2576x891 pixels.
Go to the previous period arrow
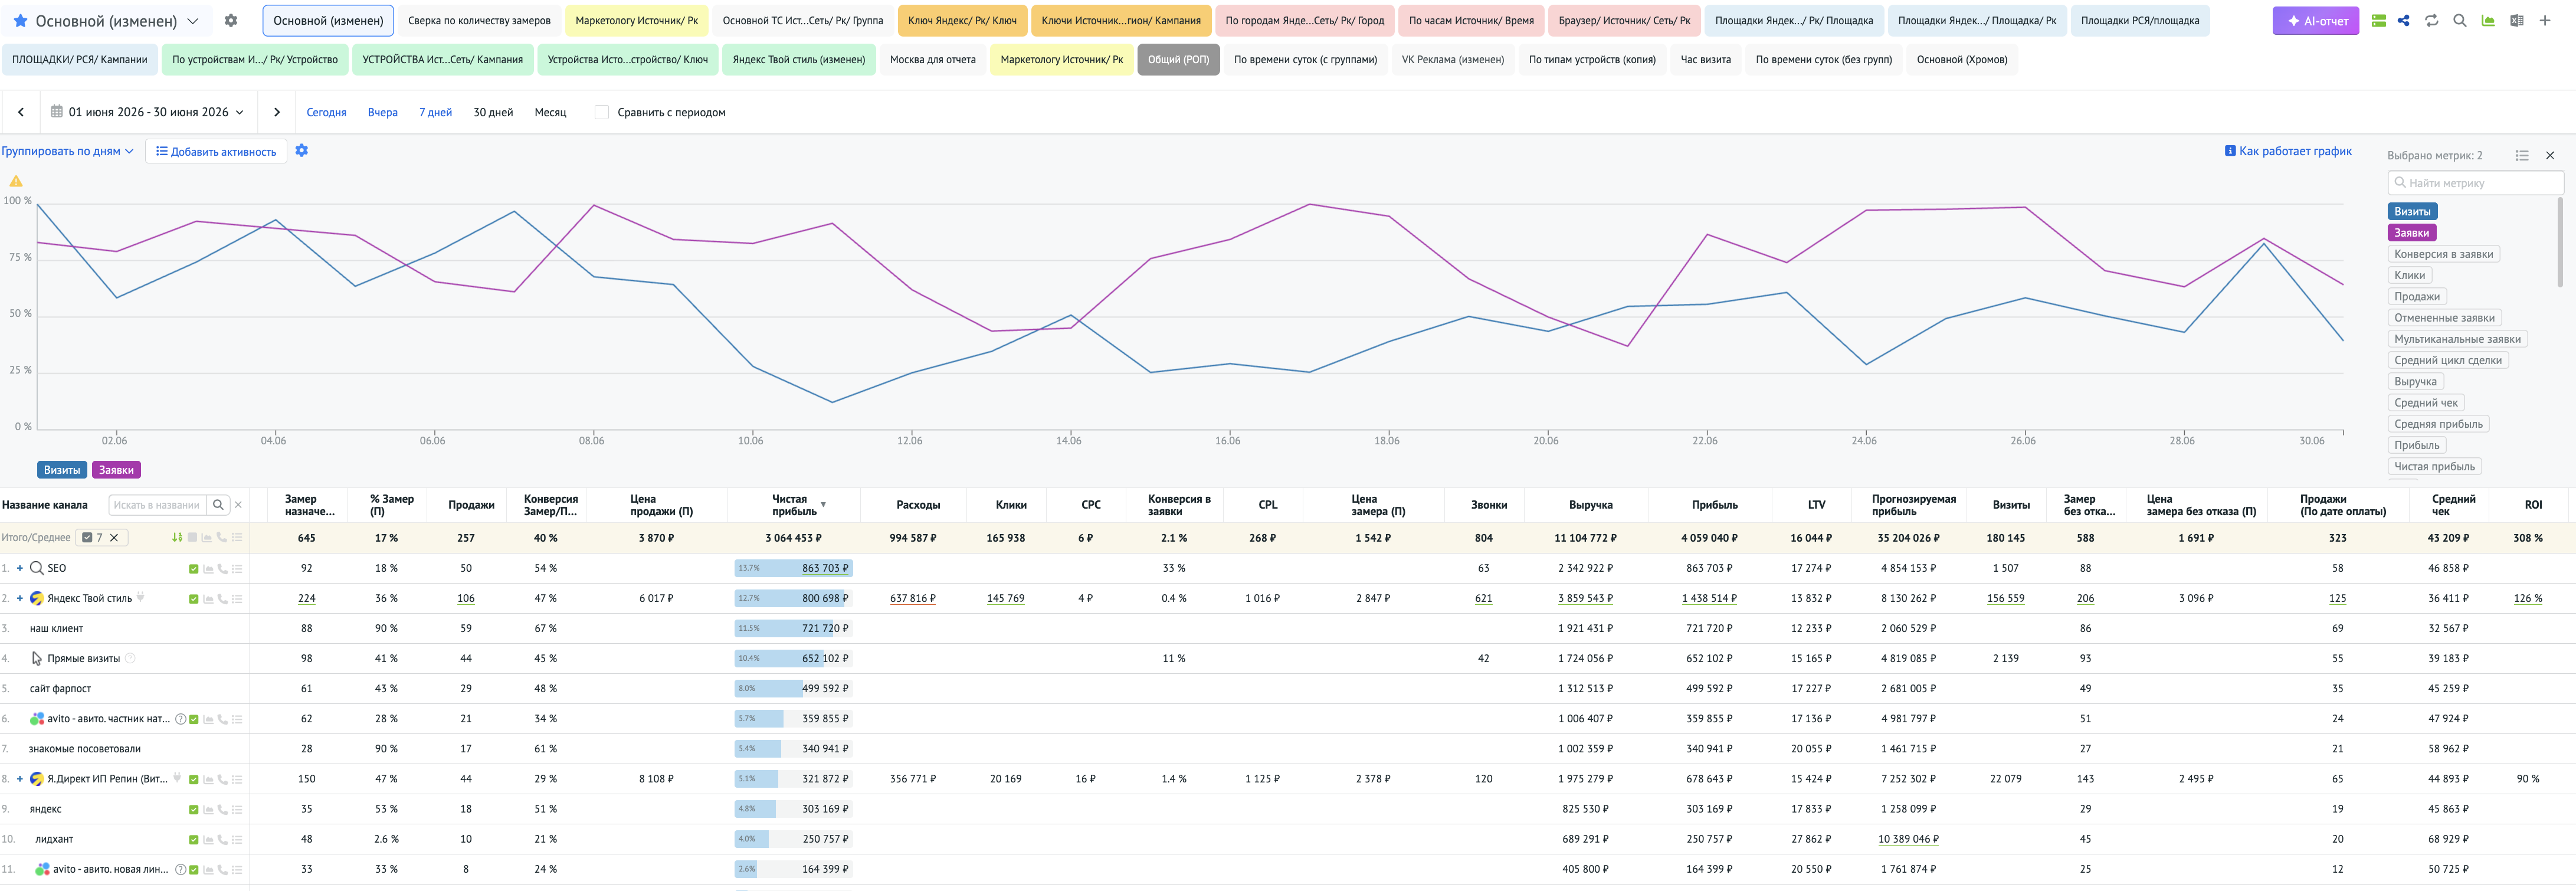coord(20,112)
